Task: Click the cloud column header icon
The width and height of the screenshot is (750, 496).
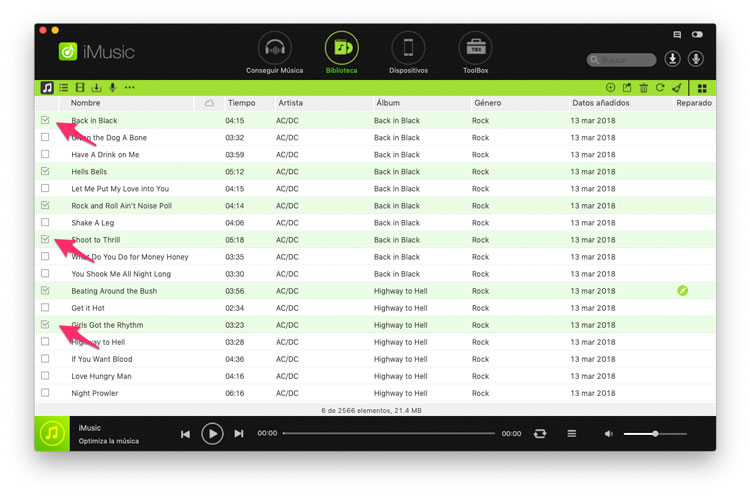Action: coord(210,103)
